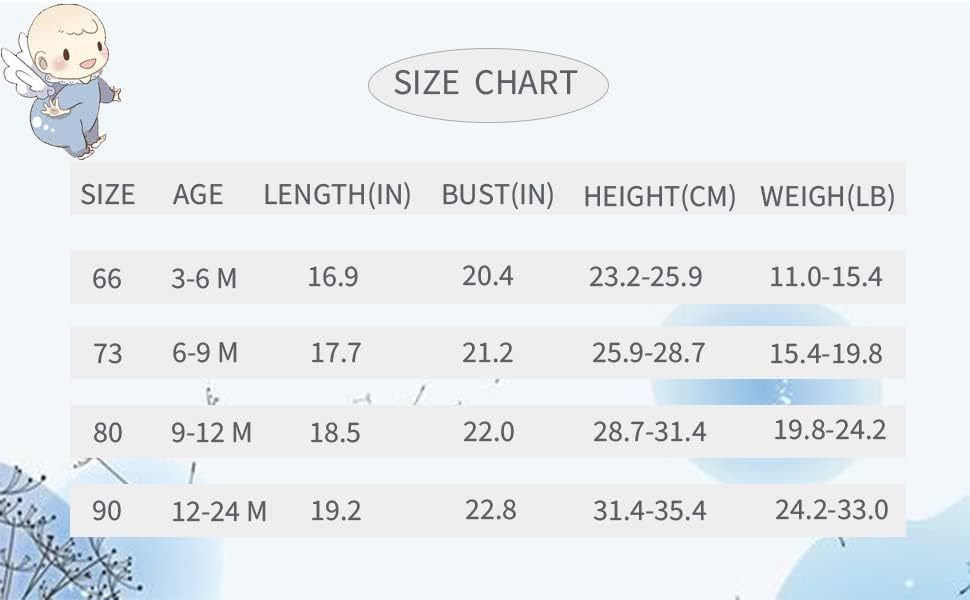Image resolution: width=970 pixels, height=600 pixels.
Task: Click the 28.7-31.4 height range
Action: tap(649, 432)
